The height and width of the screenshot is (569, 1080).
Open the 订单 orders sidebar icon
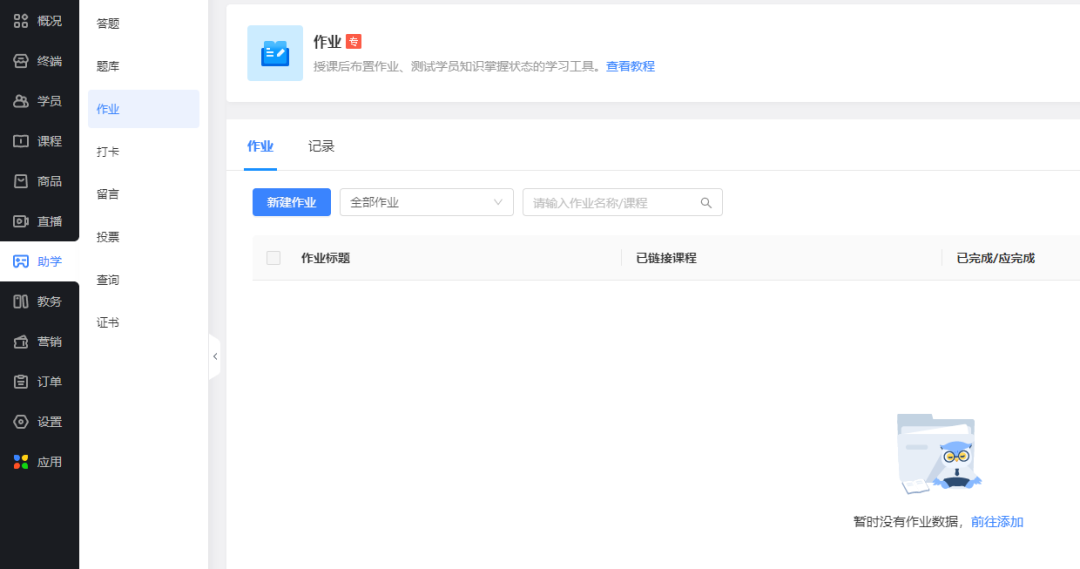[21, 382]
